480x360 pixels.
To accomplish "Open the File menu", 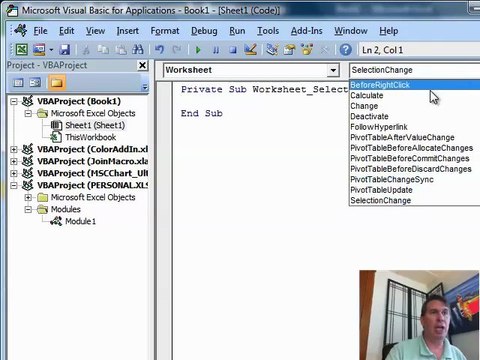I will [x=40, y=31].
